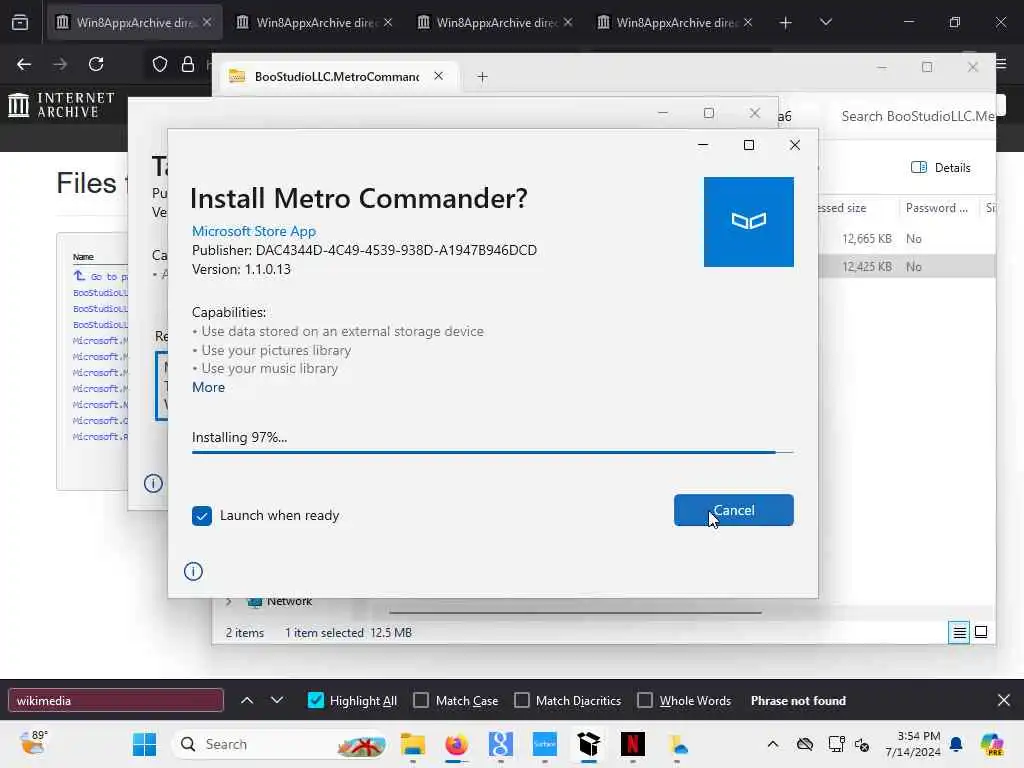Close the Firefox find bar

click(x=1004, y=701)
